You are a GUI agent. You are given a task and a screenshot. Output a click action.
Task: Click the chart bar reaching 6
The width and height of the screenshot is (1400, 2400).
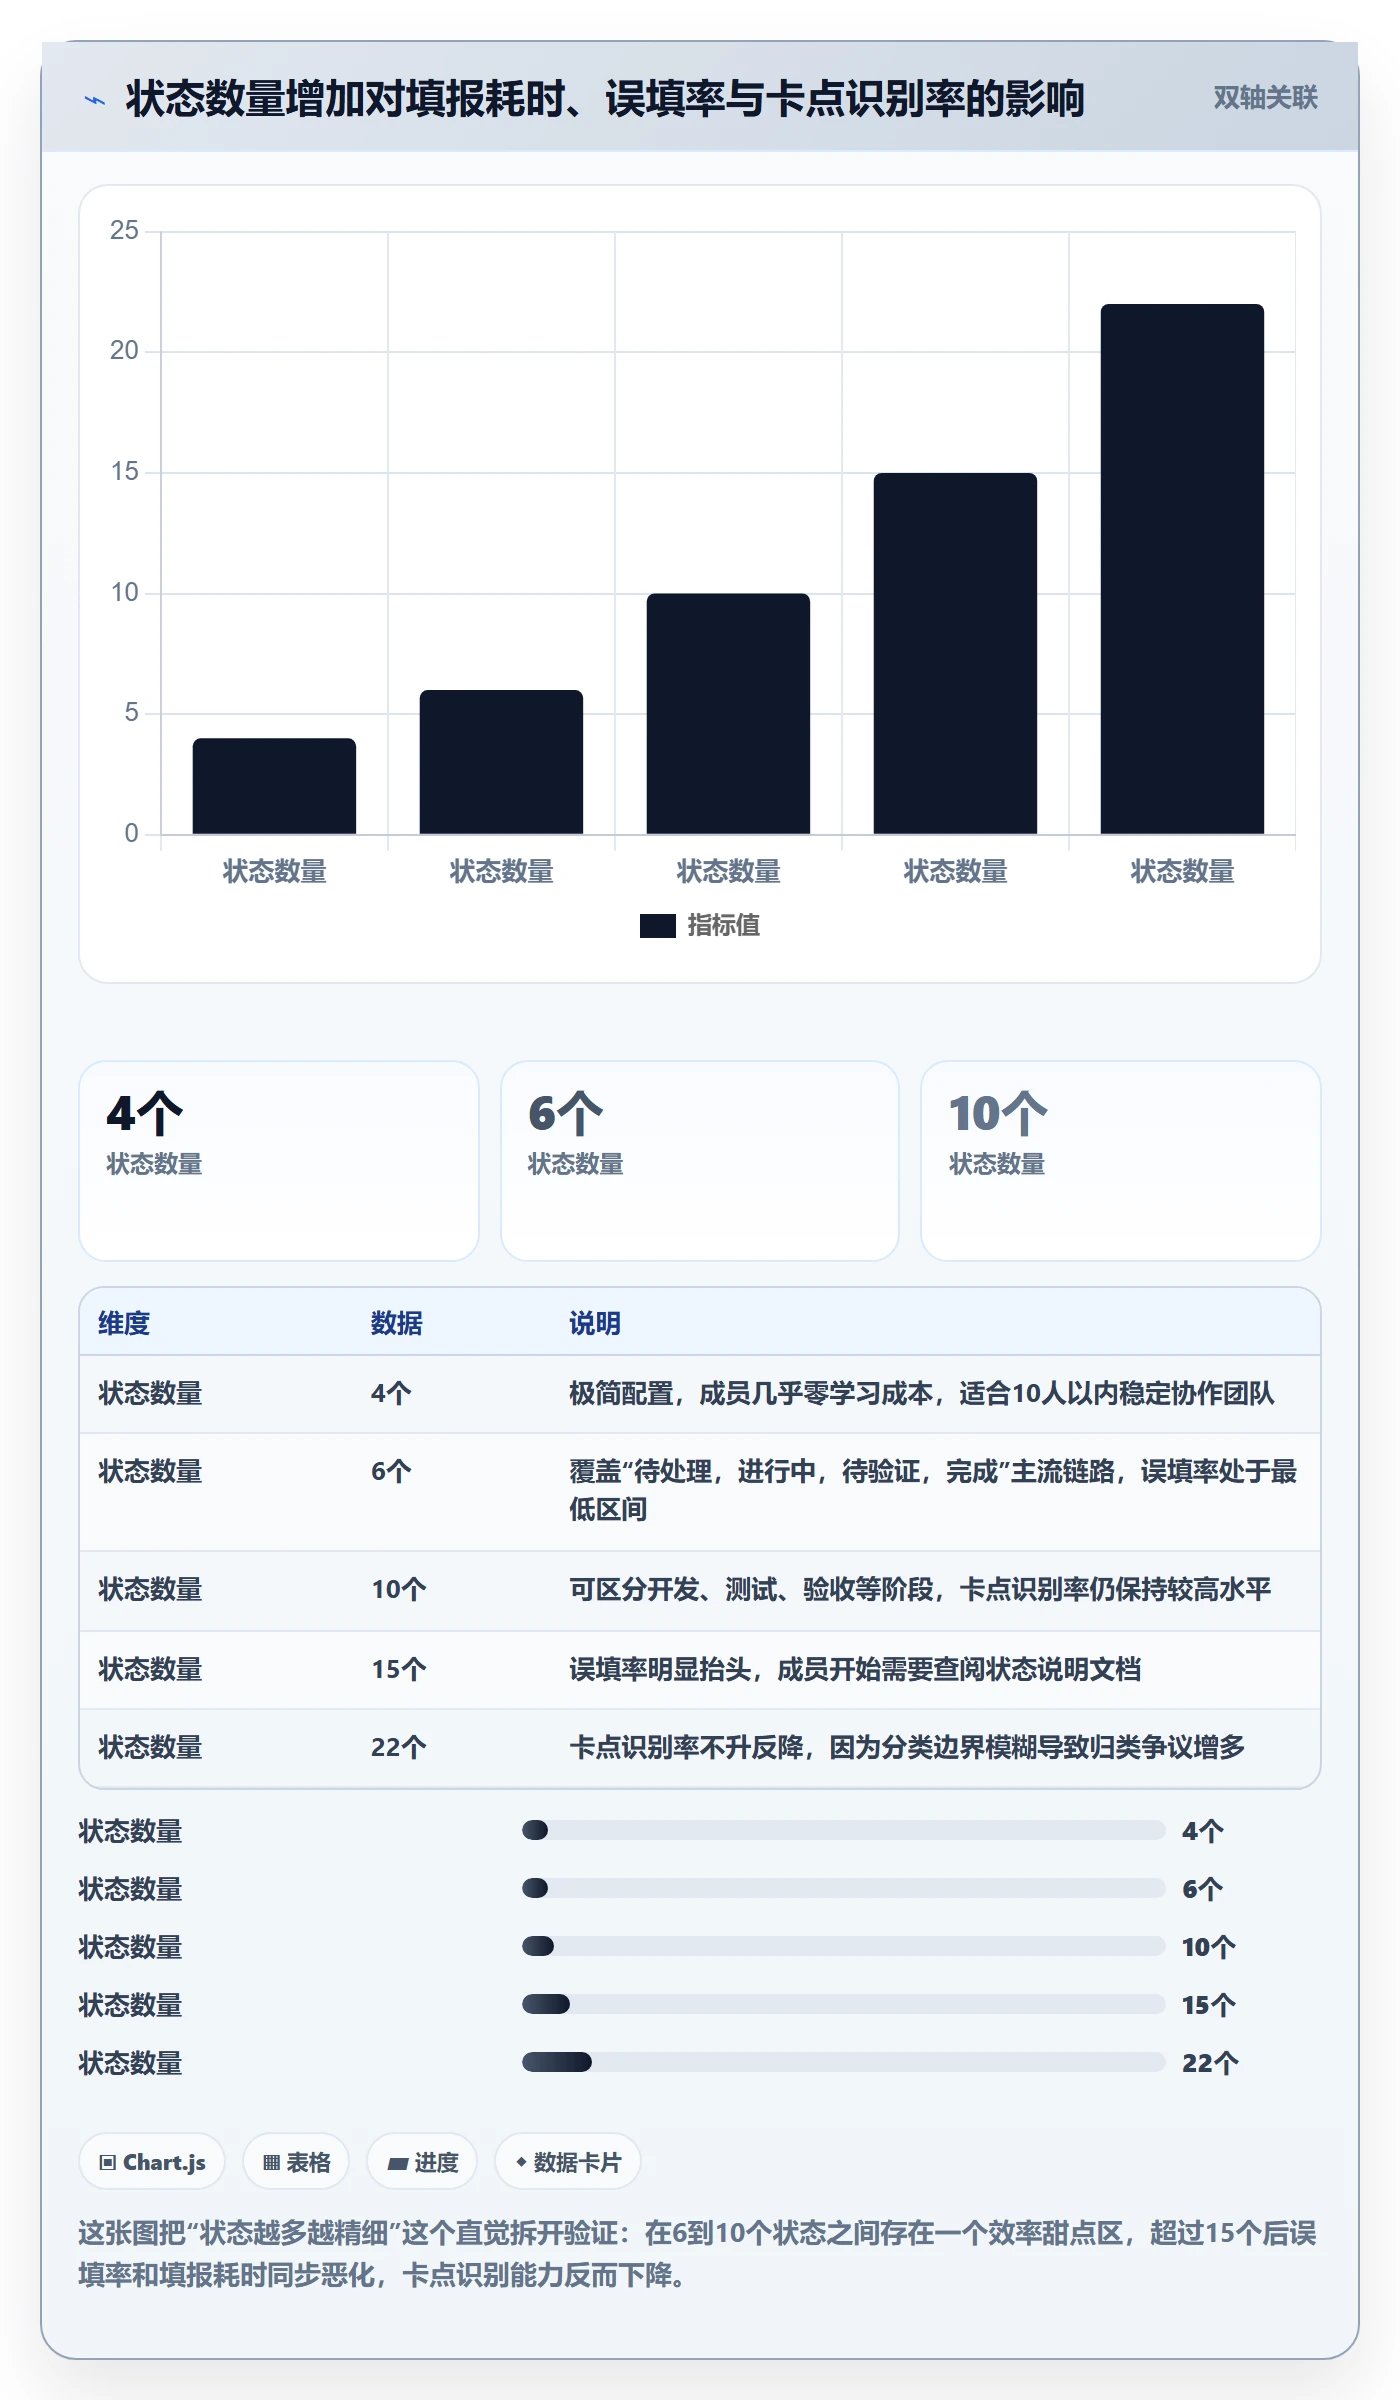[501, 762]
